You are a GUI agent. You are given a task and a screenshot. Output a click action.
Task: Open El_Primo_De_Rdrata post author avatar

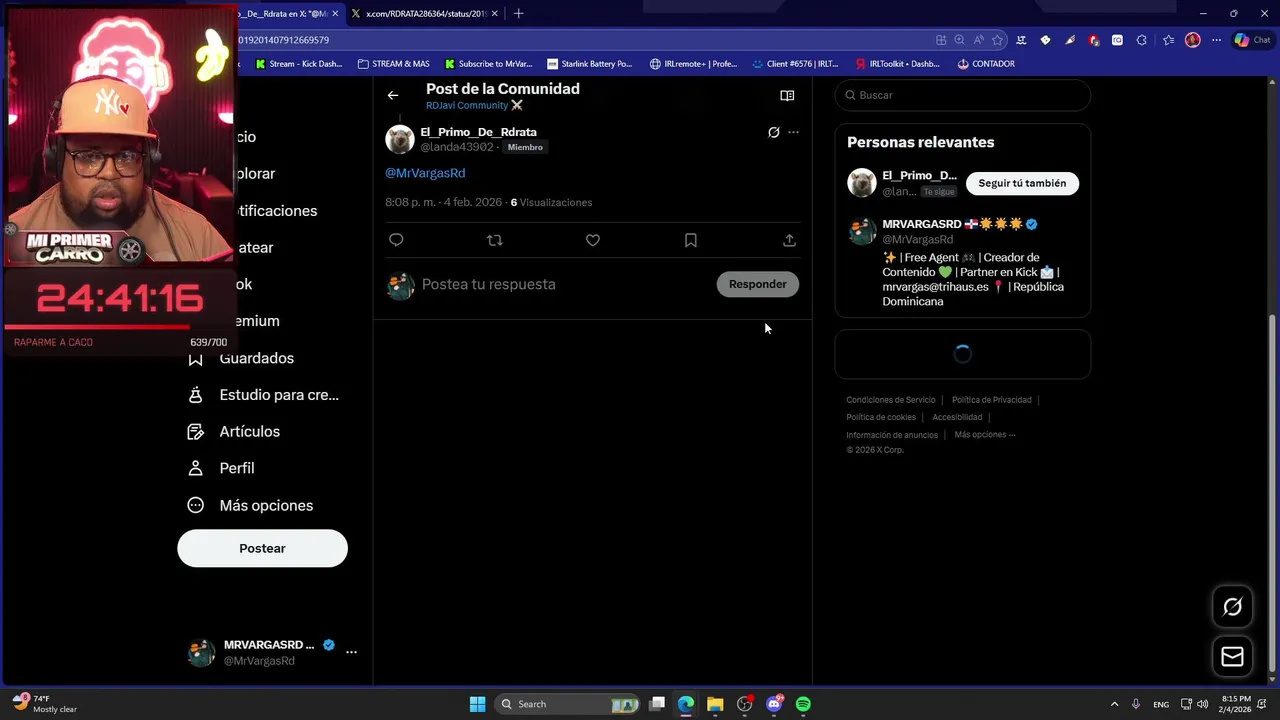tap(400, 139)
